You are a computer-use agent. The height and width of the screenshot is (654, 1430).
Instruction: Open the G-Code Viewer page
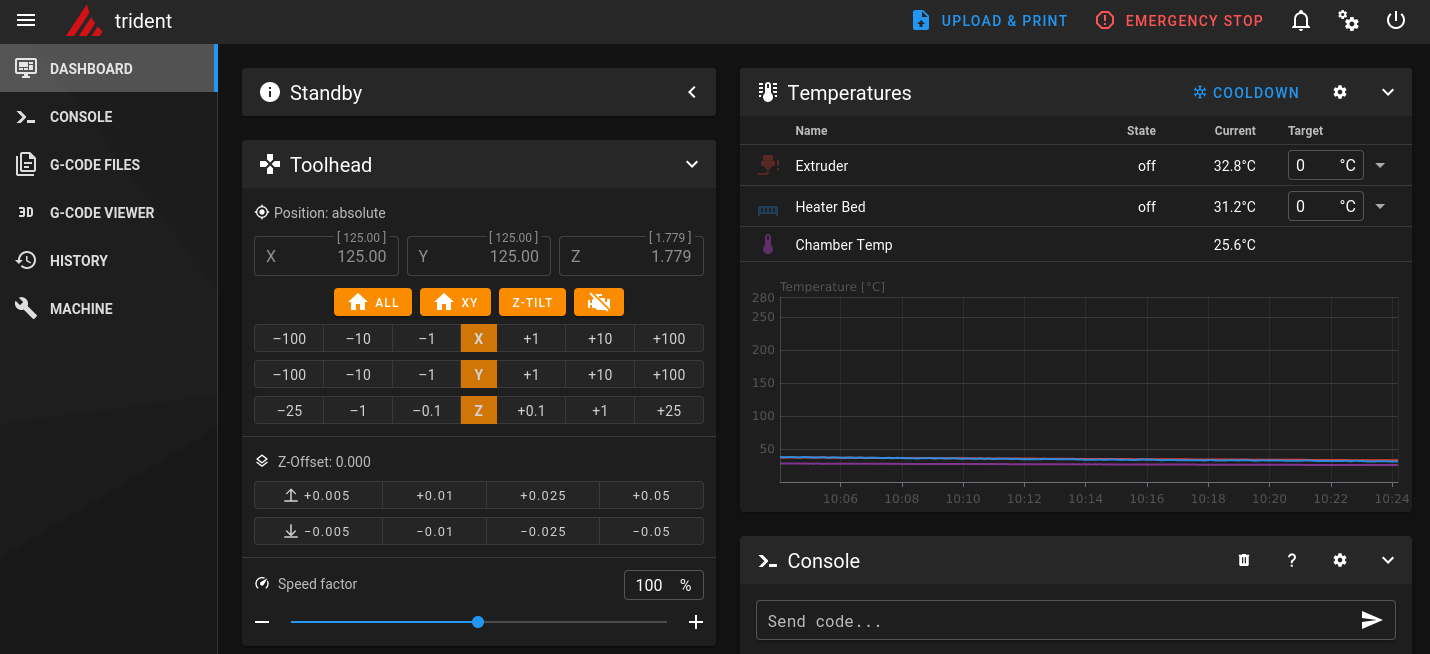coord(108,213)
